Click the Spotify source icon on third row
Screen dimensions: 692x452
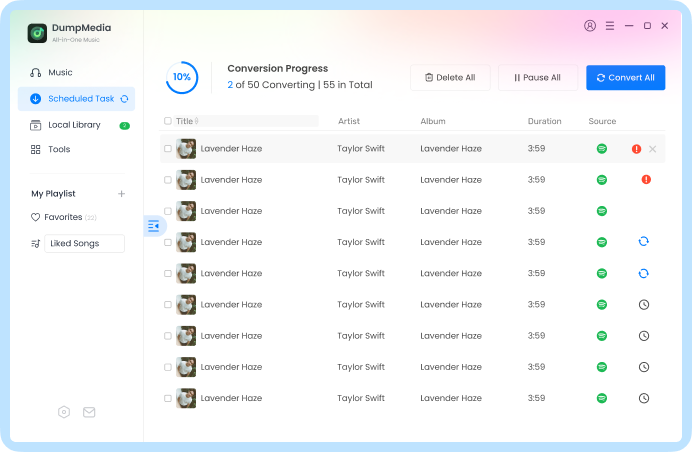(602, 211)
